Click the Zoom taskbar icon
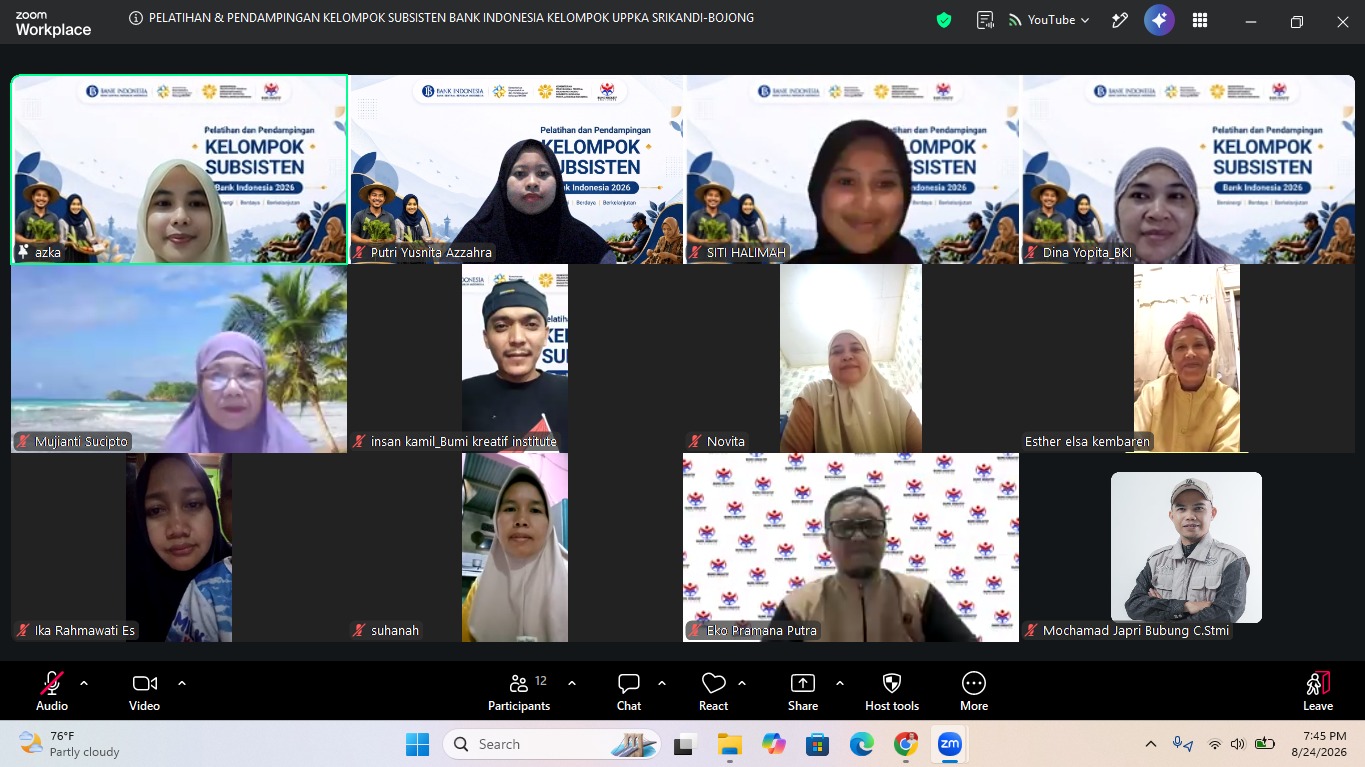 click(x=949, y=744)
